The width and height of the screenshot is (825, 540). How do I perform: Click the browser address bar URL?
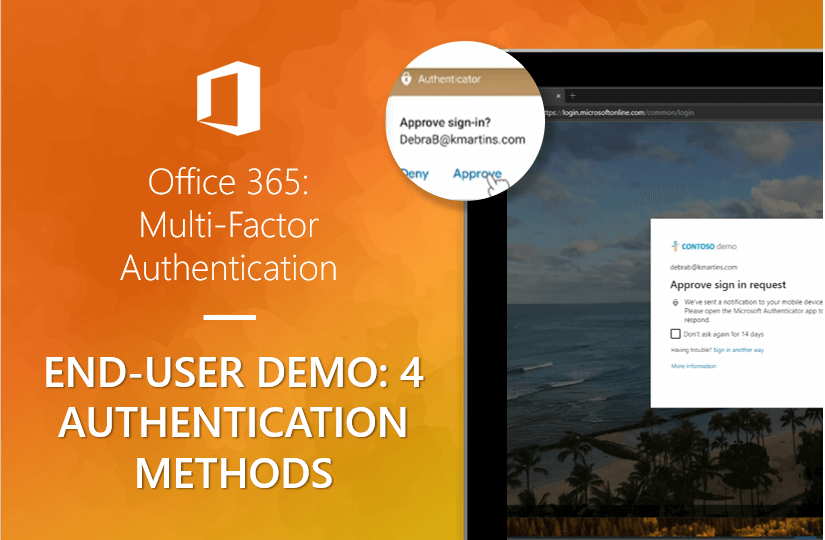click(x=619, y=113)
